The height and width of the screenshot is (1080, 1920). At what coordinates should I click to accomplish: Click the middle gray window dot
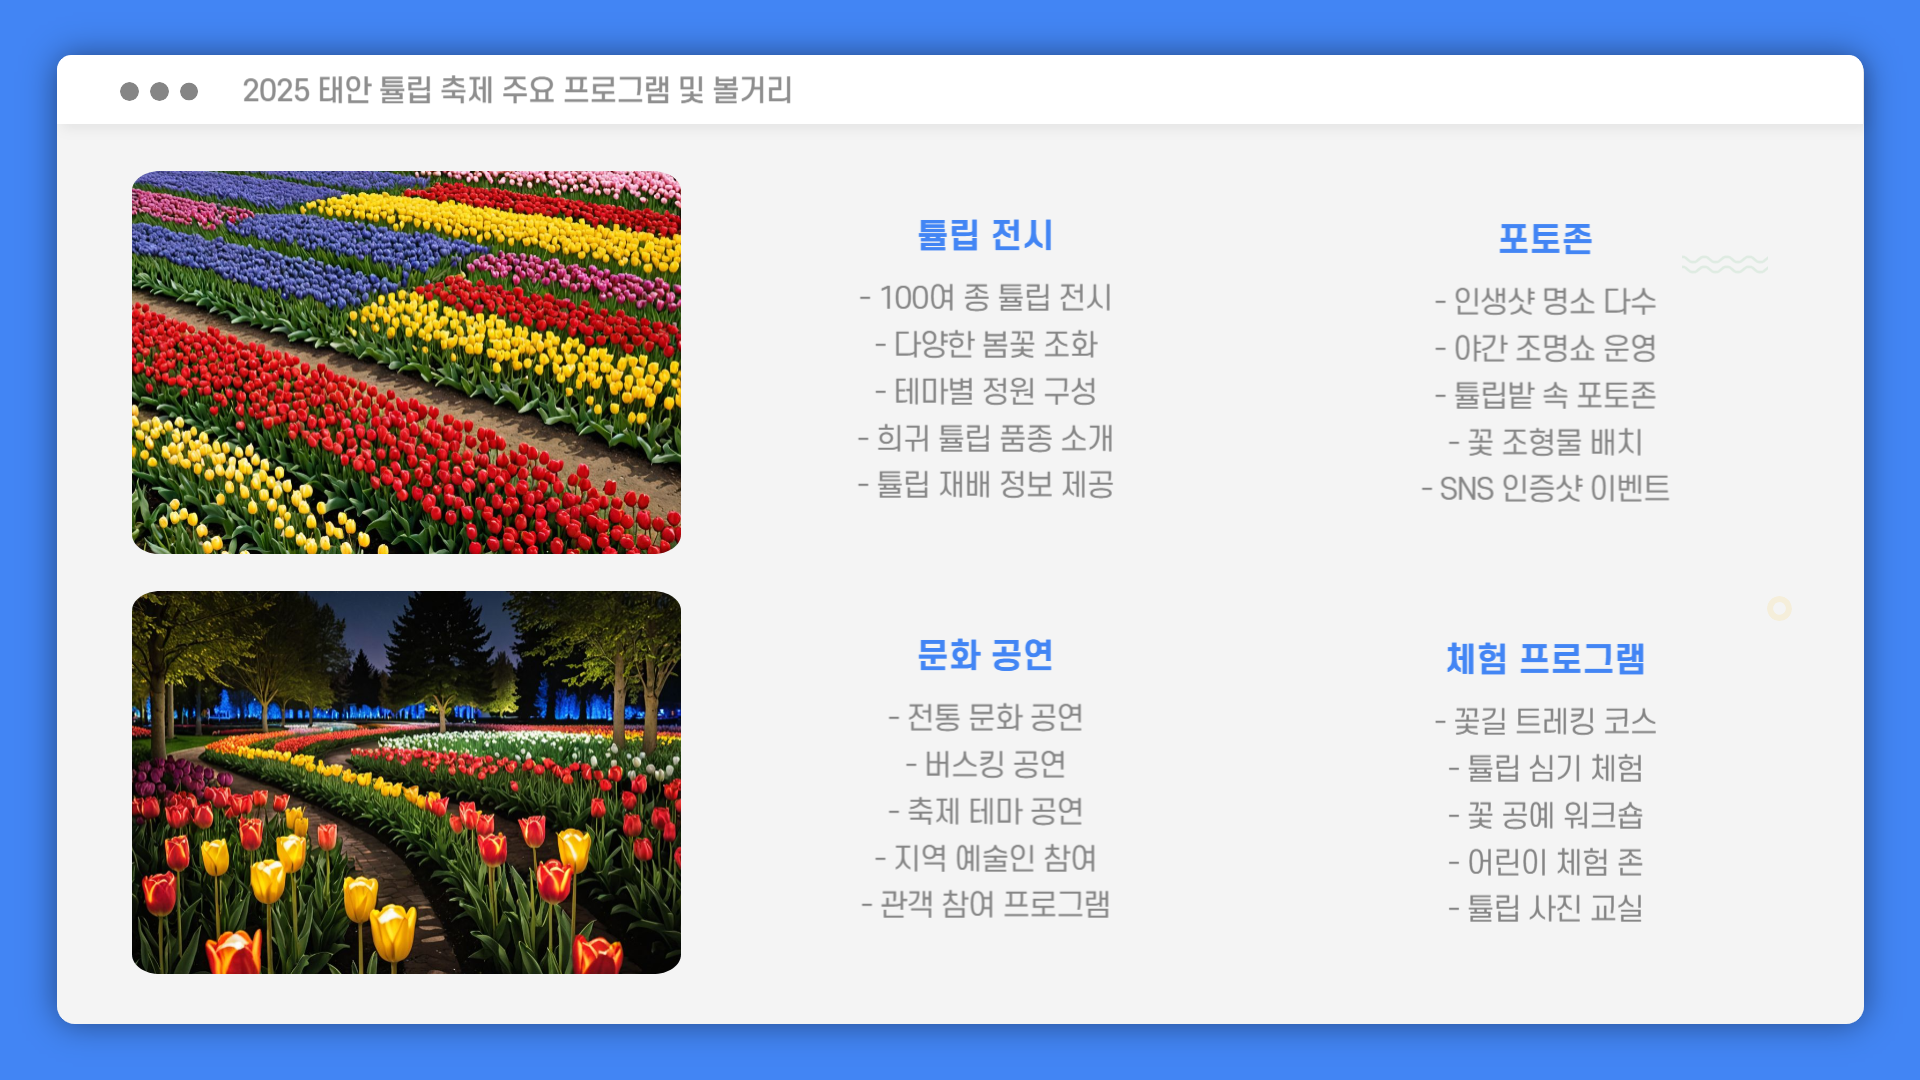click(159, 91)
